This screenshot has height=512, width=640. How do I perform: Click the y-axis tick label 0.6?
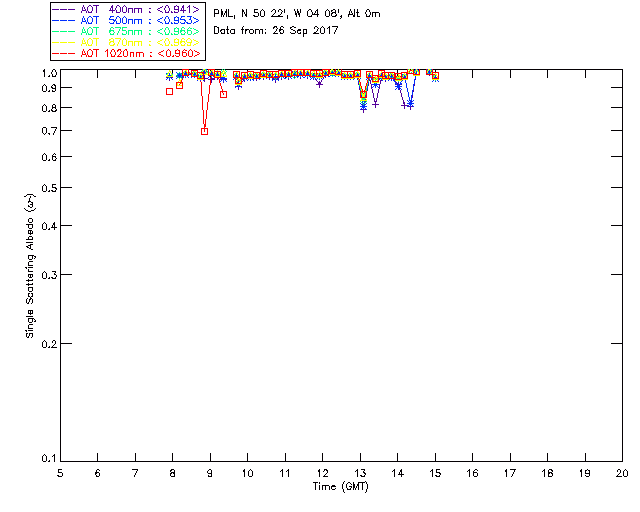tap(49, 157)
